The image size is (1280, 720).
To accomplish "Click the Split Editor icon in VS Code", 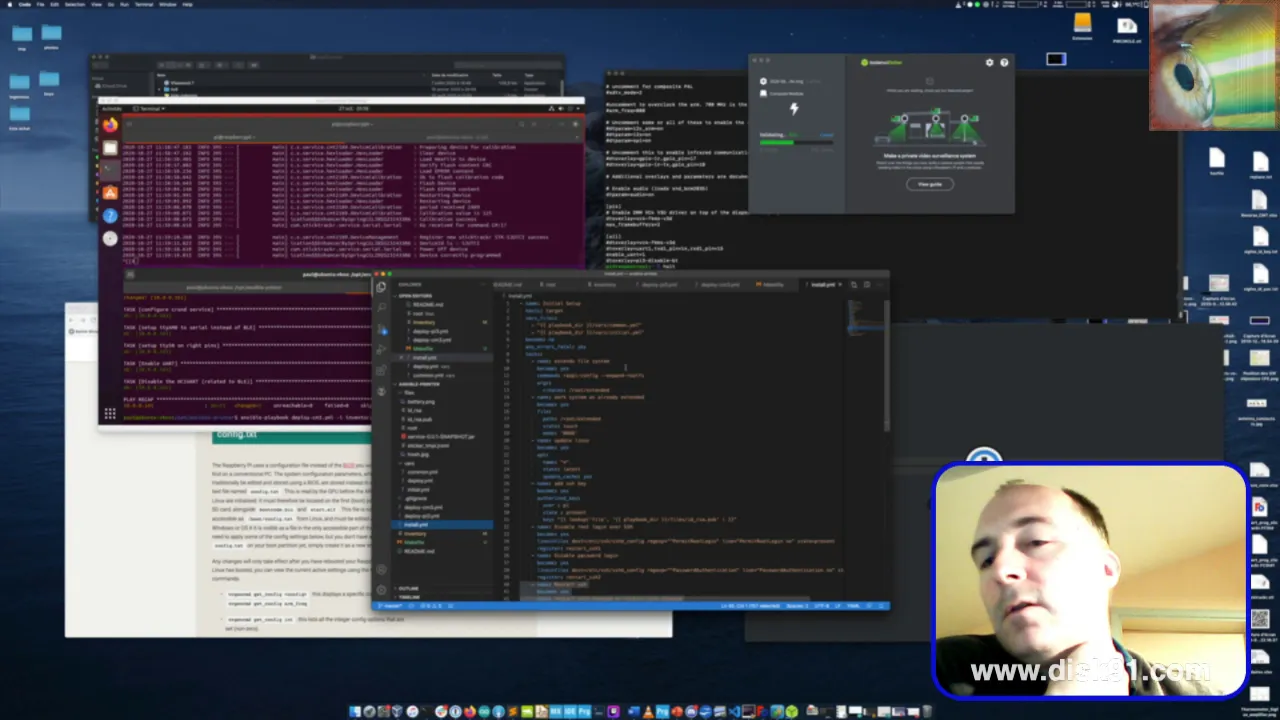I will tap(867, 284).
